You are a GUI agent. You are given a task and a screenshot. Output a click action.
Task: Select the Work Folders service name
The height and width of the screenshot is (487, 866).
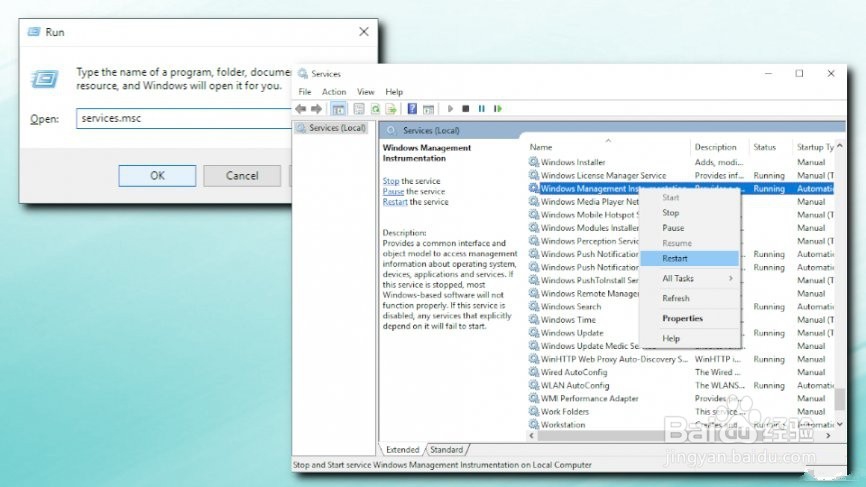(x=564, y=411)
